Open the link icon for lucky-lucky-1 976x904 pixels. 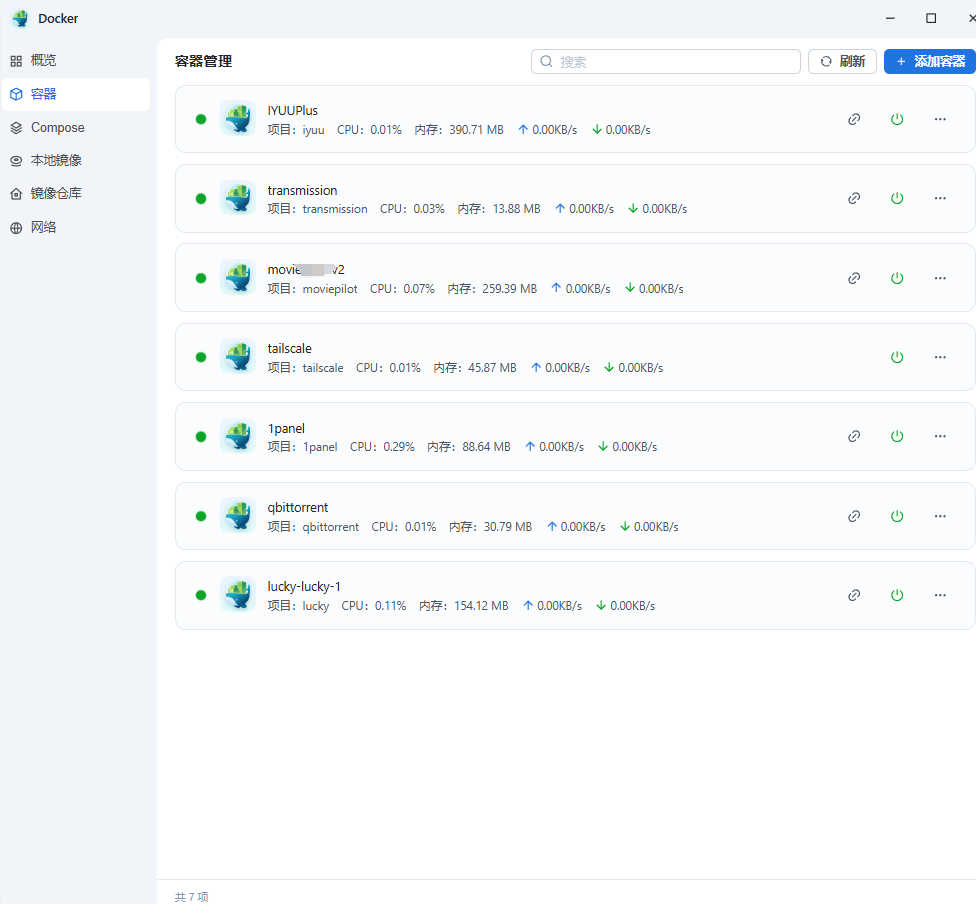[854, 595]
